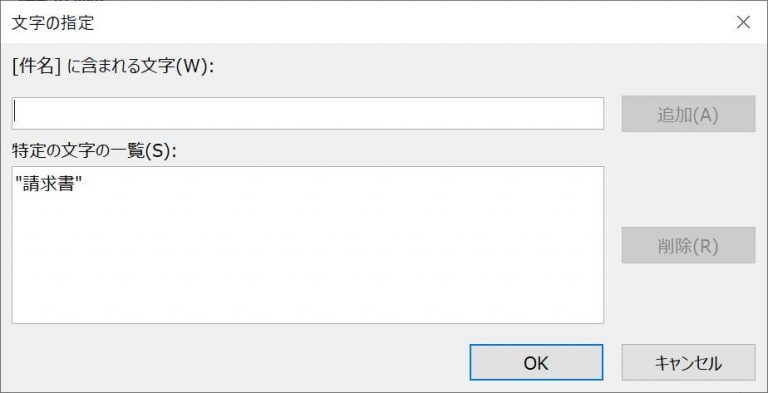Click the [件名] に含まれる文字(W) label
The height and width of the screenshot is (393, 768).
[114, 67]
